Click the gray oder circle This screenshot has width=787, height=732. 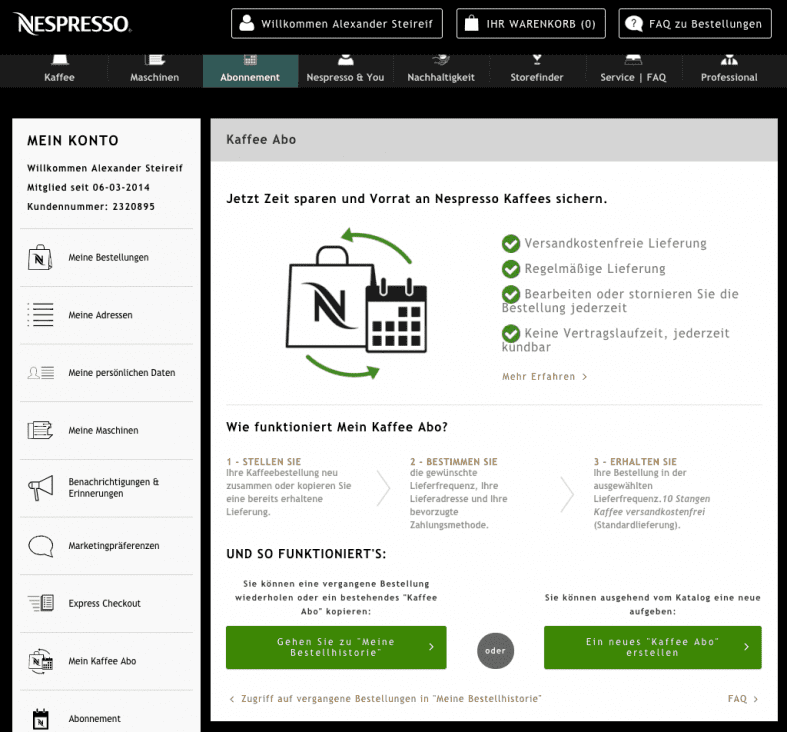495,651
